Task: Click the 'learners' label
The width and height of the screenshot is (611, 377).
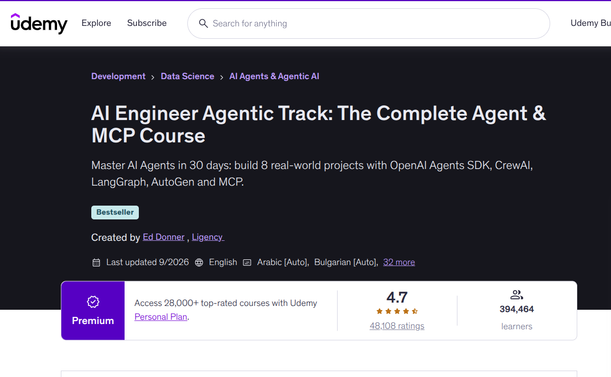Action: (x=517, y=326)
